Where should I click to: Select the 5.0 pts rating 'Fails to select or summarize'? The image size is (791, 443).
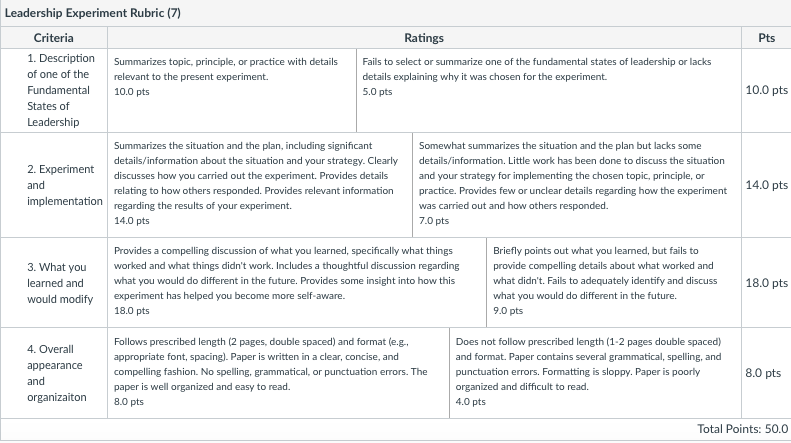point(549,91)
